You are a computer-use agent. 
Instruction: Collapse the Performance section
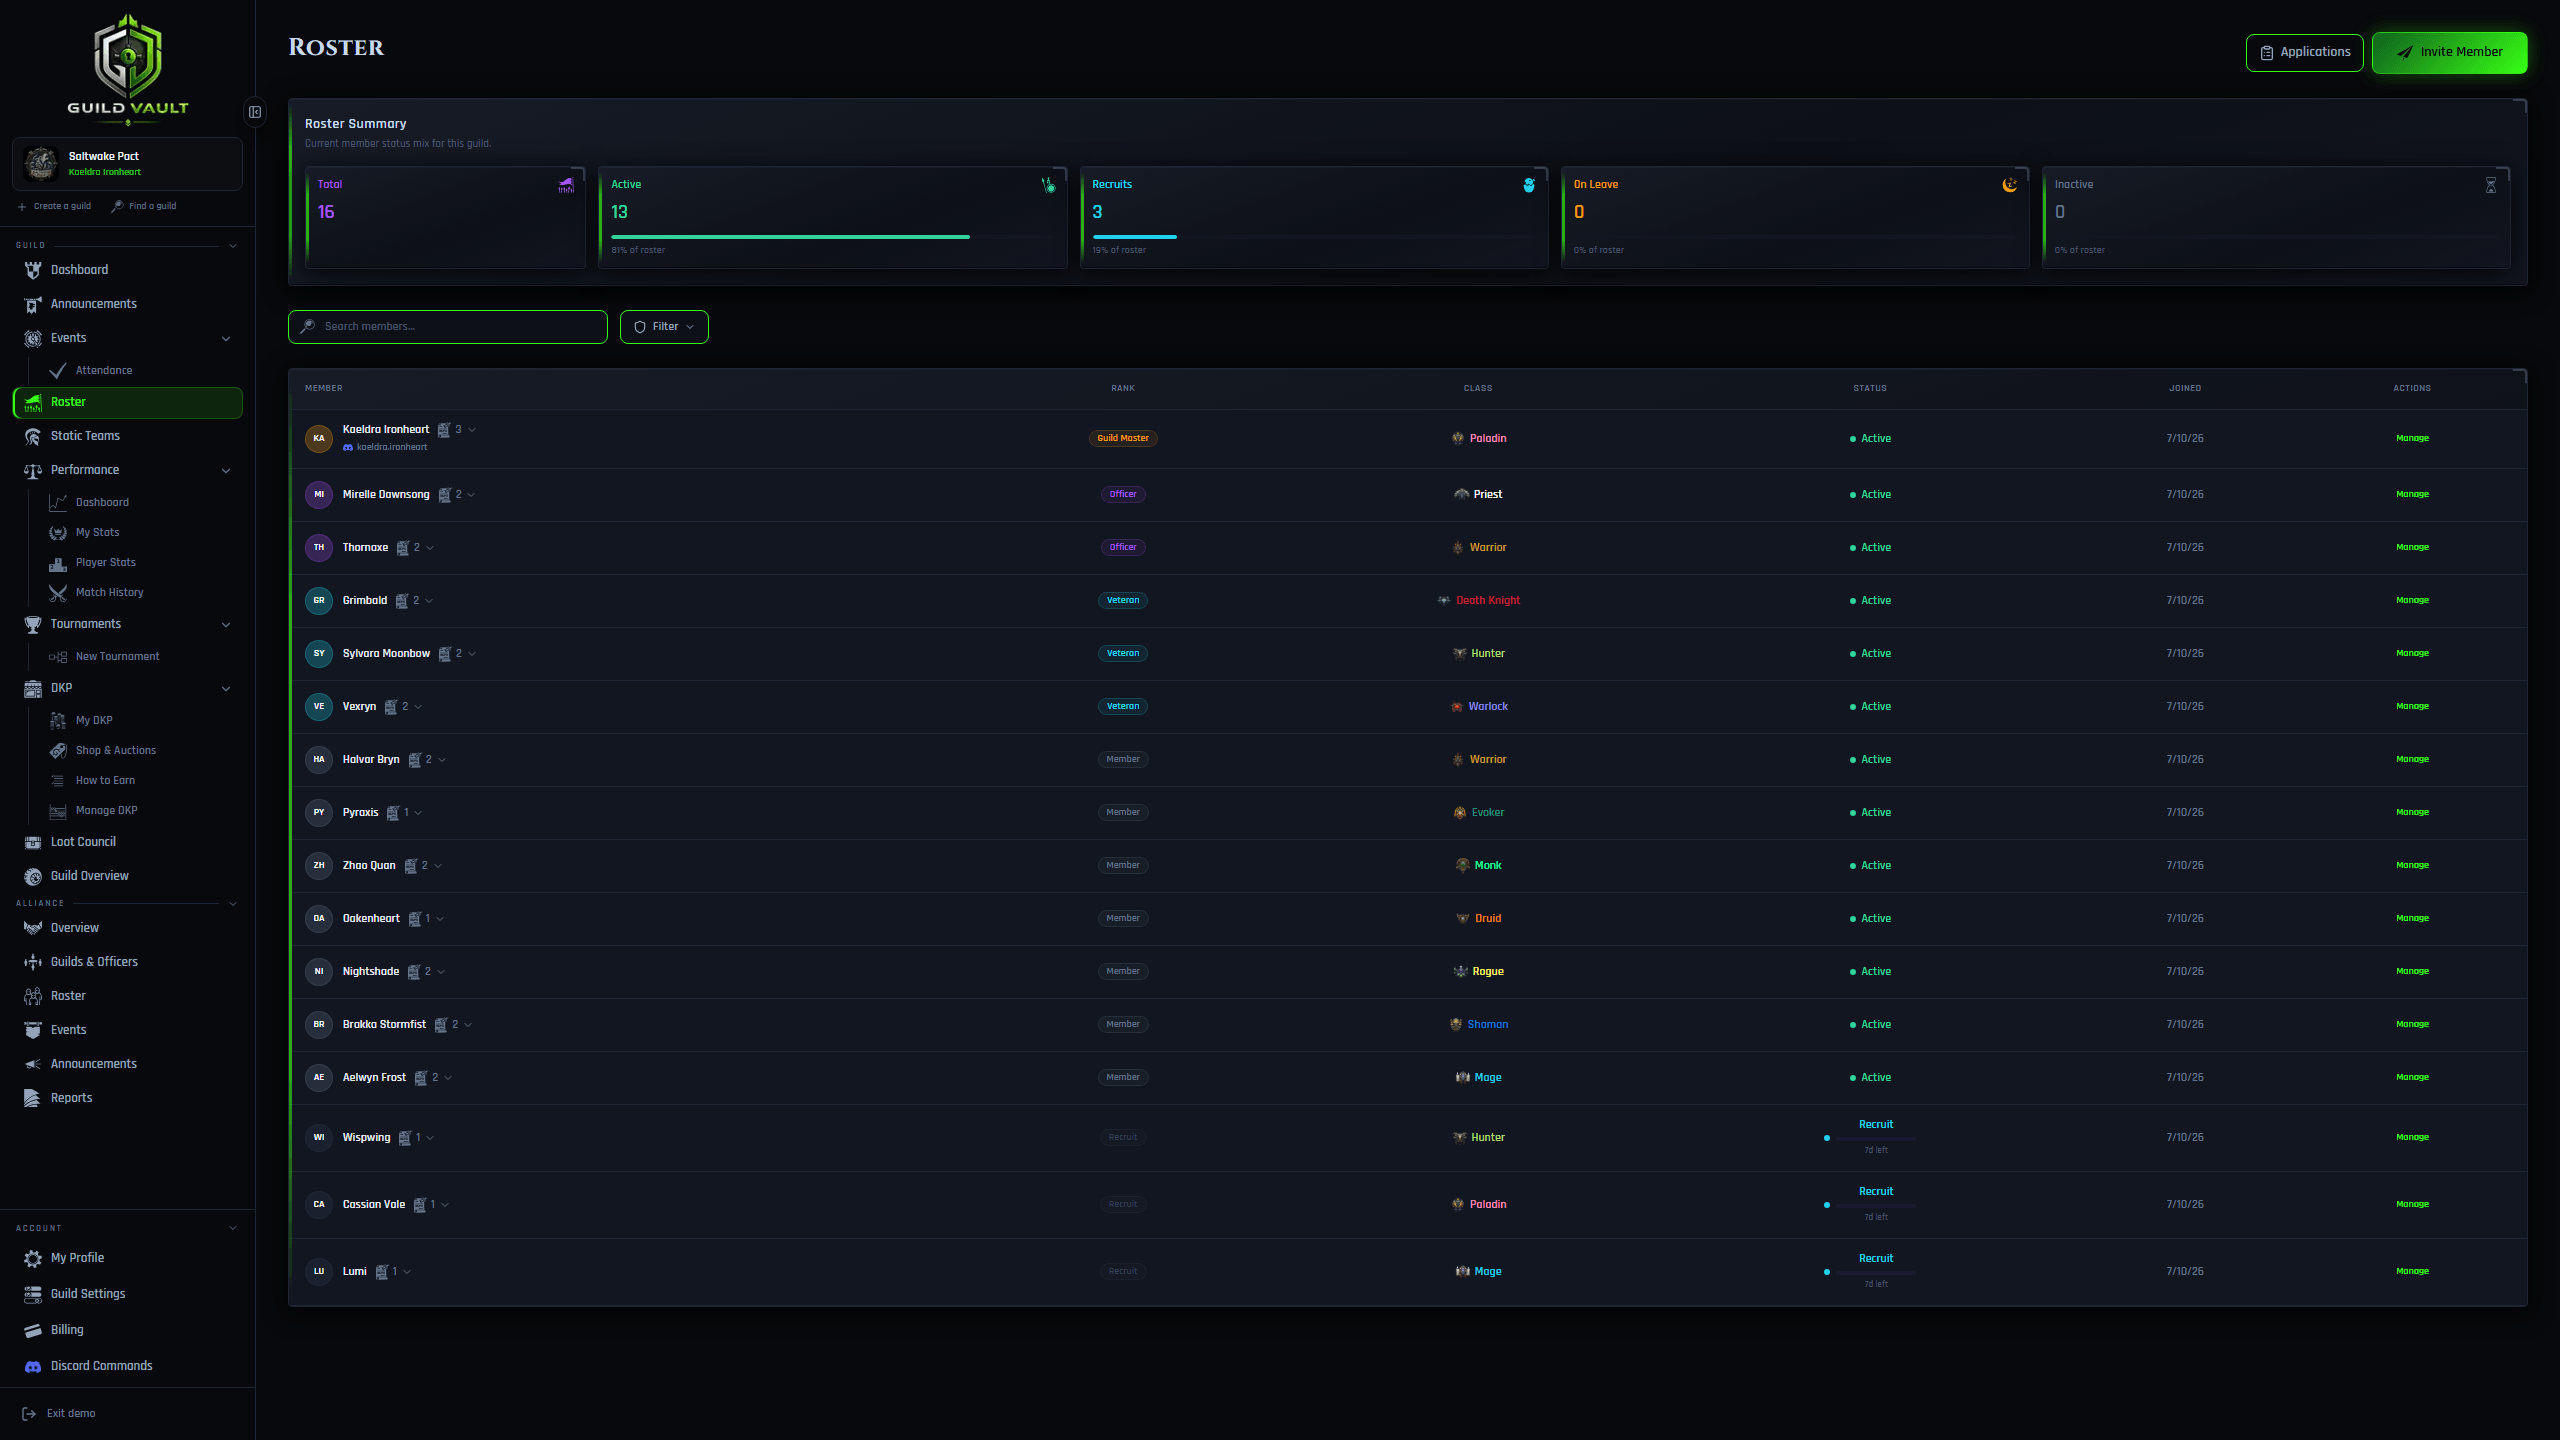pyautogui.click(x=226, y=471)
